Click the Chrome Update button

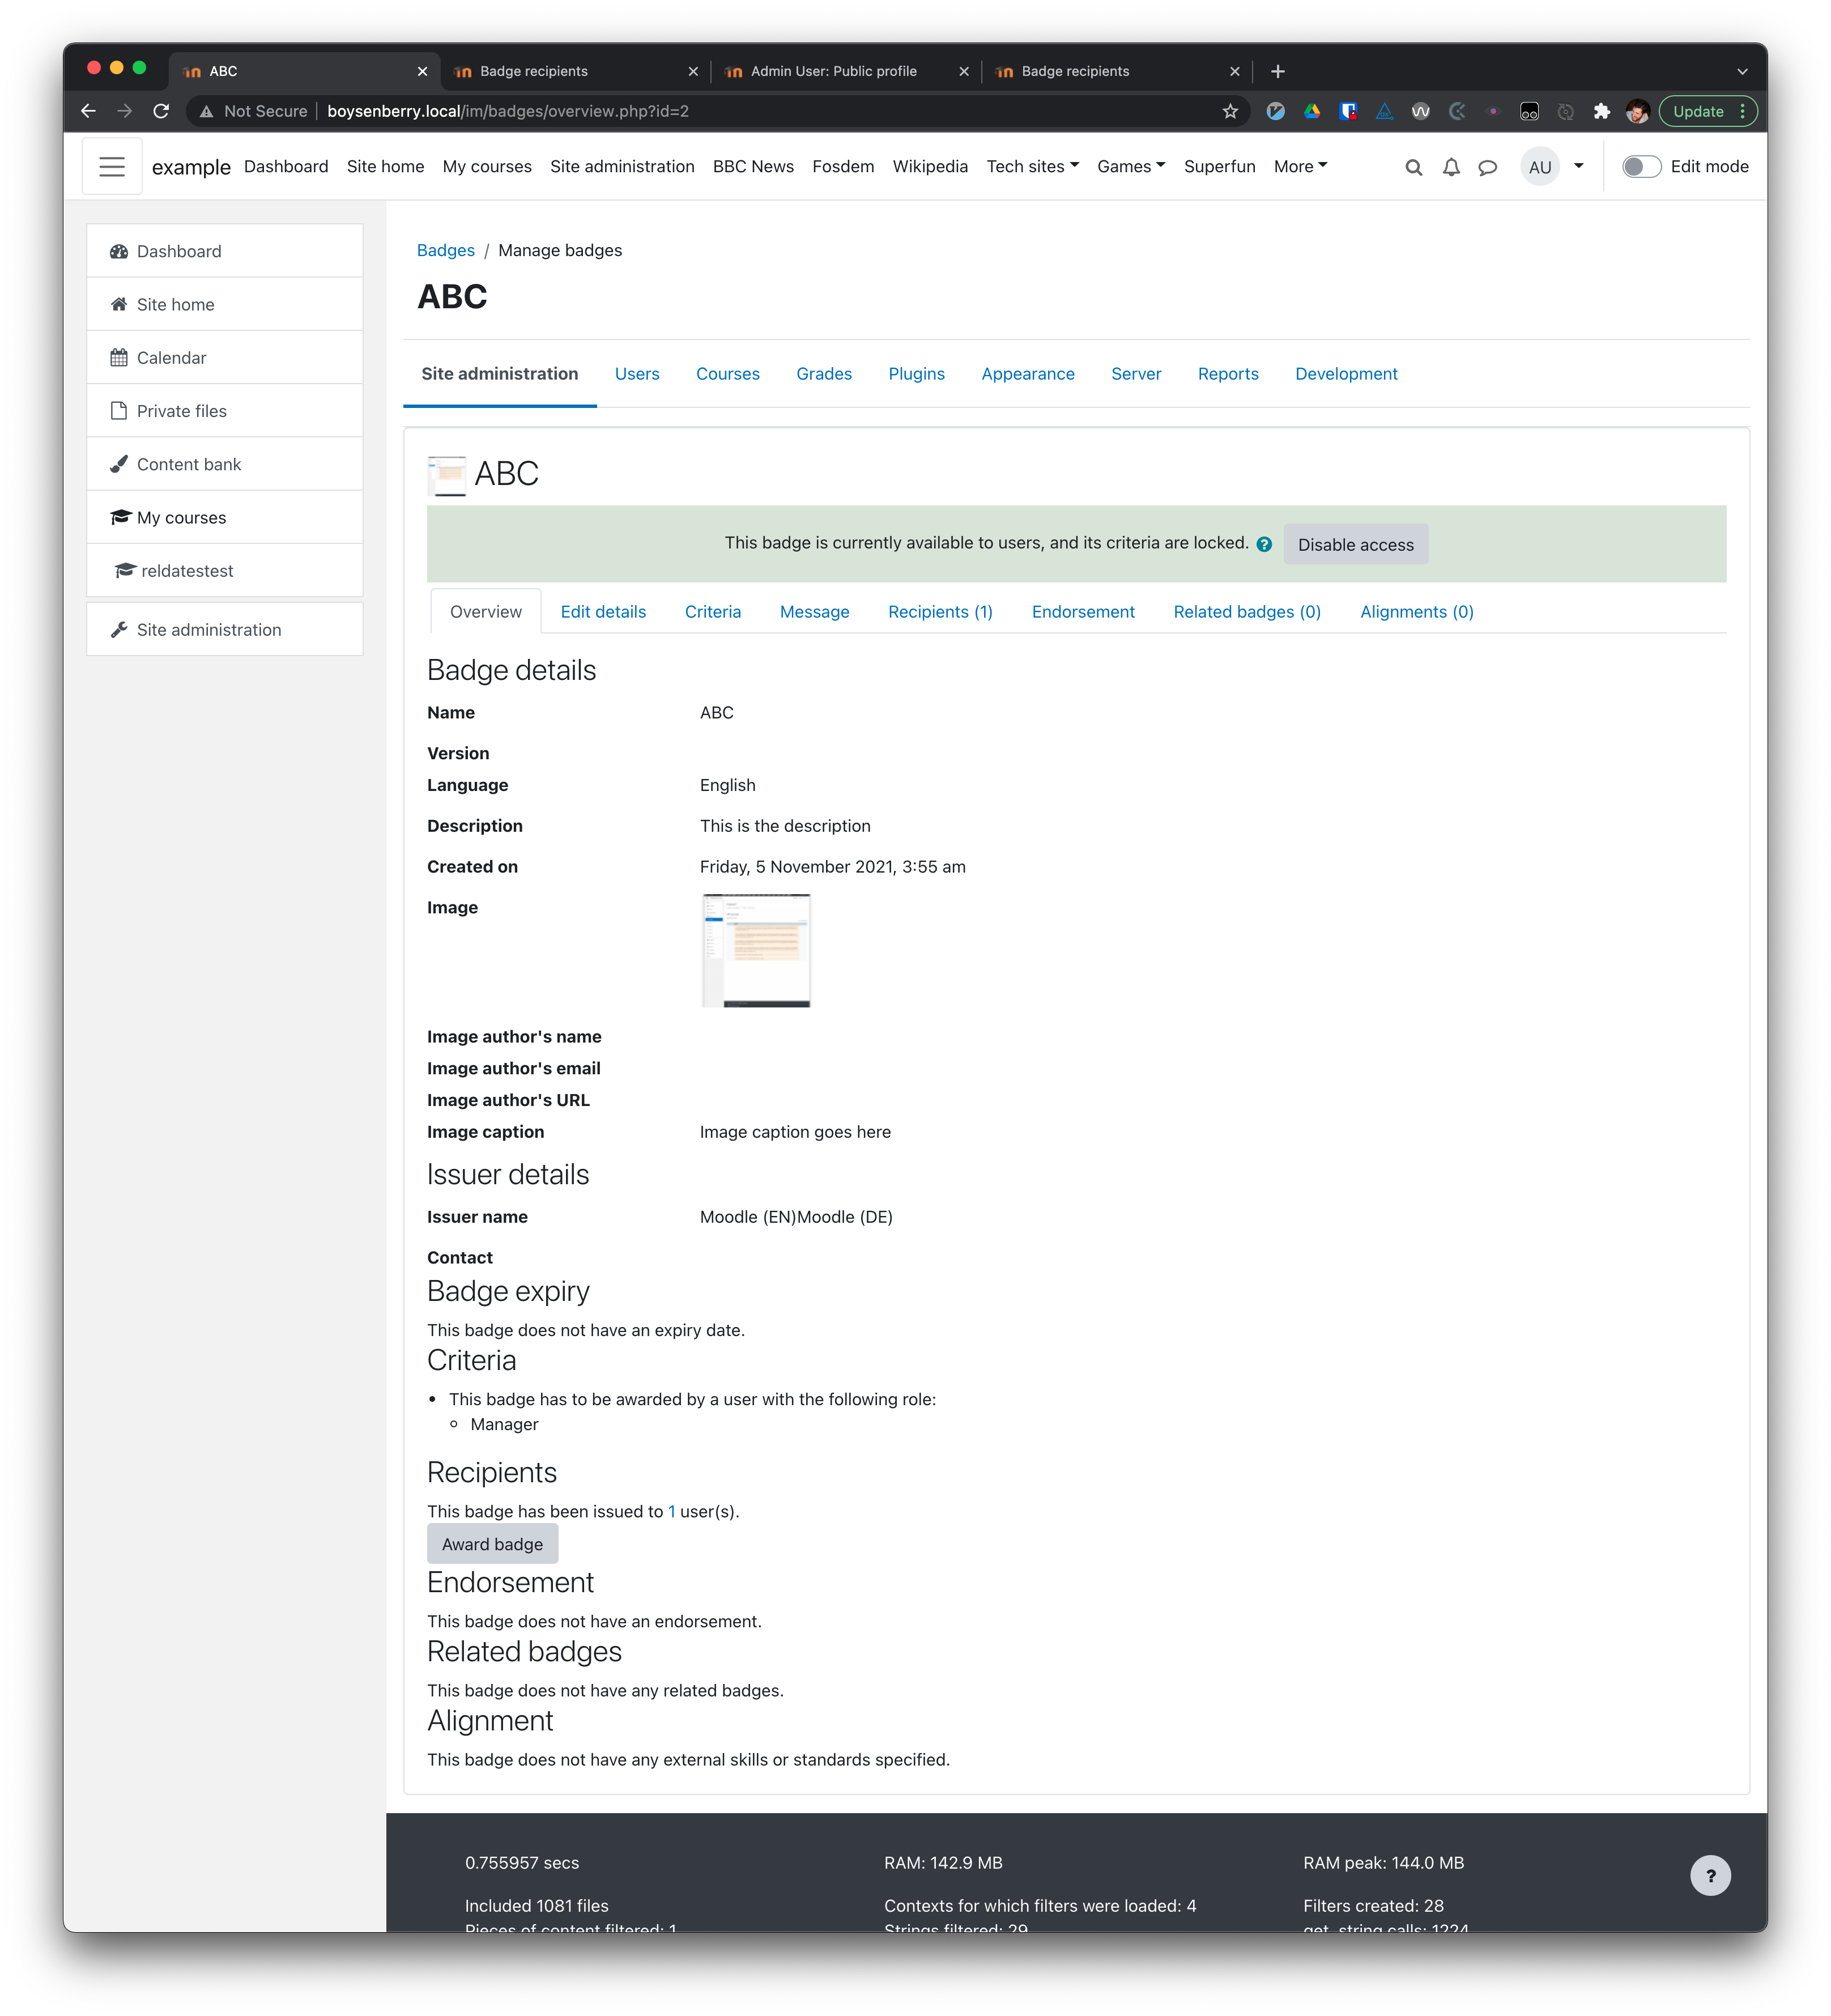1707,111
